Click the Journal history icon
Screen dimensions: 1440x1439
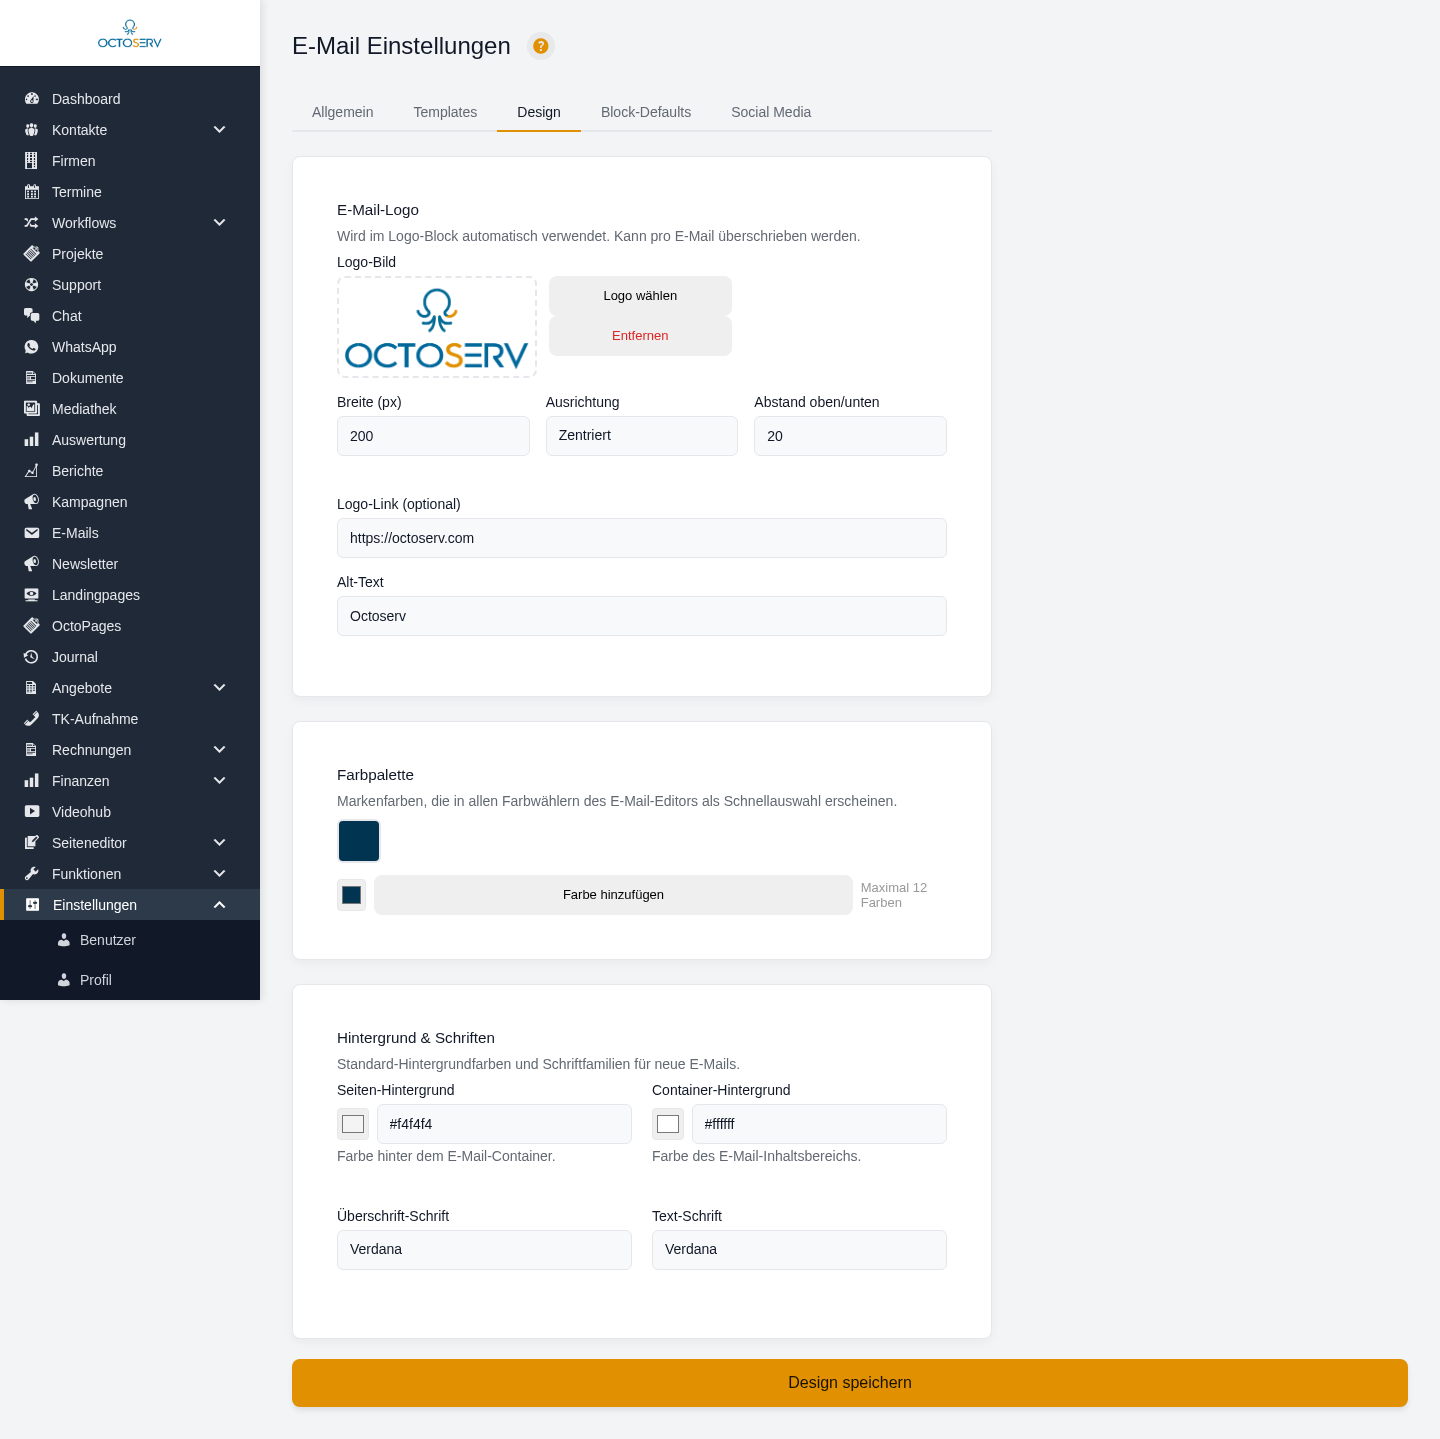(x=32, y=657)
